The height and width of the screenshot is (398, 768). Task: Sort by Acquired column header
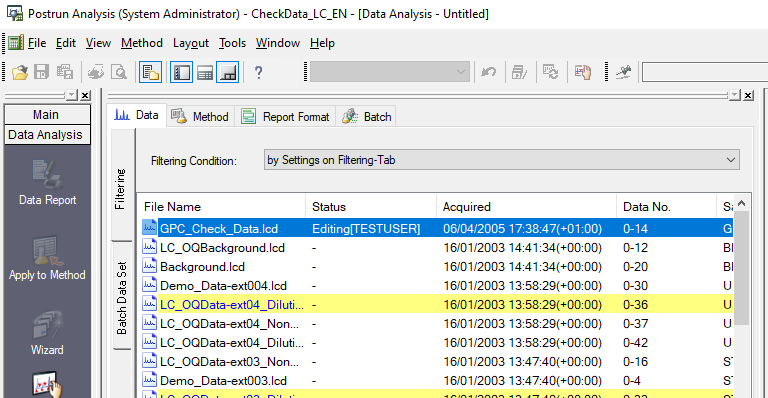click(x=526, y=207)
